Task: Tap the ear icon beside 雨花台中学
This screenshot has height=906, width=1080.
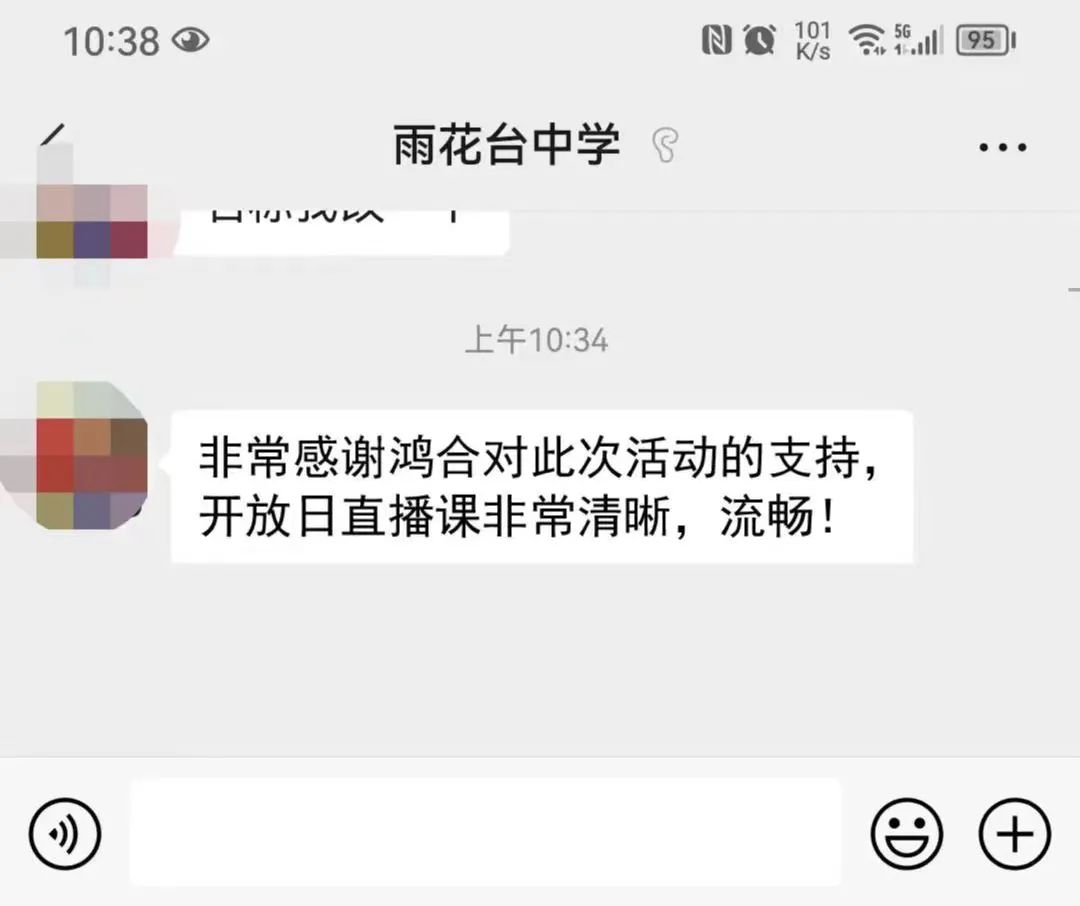Action: click(x=665, y=145)
